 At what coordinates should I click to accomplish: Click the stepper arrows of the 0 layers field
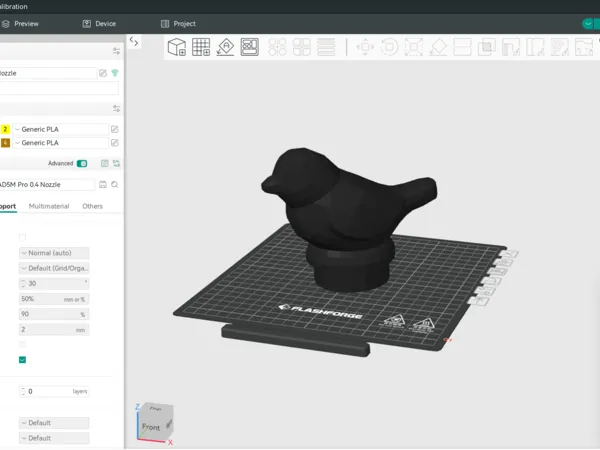click(x=23, y=391)
